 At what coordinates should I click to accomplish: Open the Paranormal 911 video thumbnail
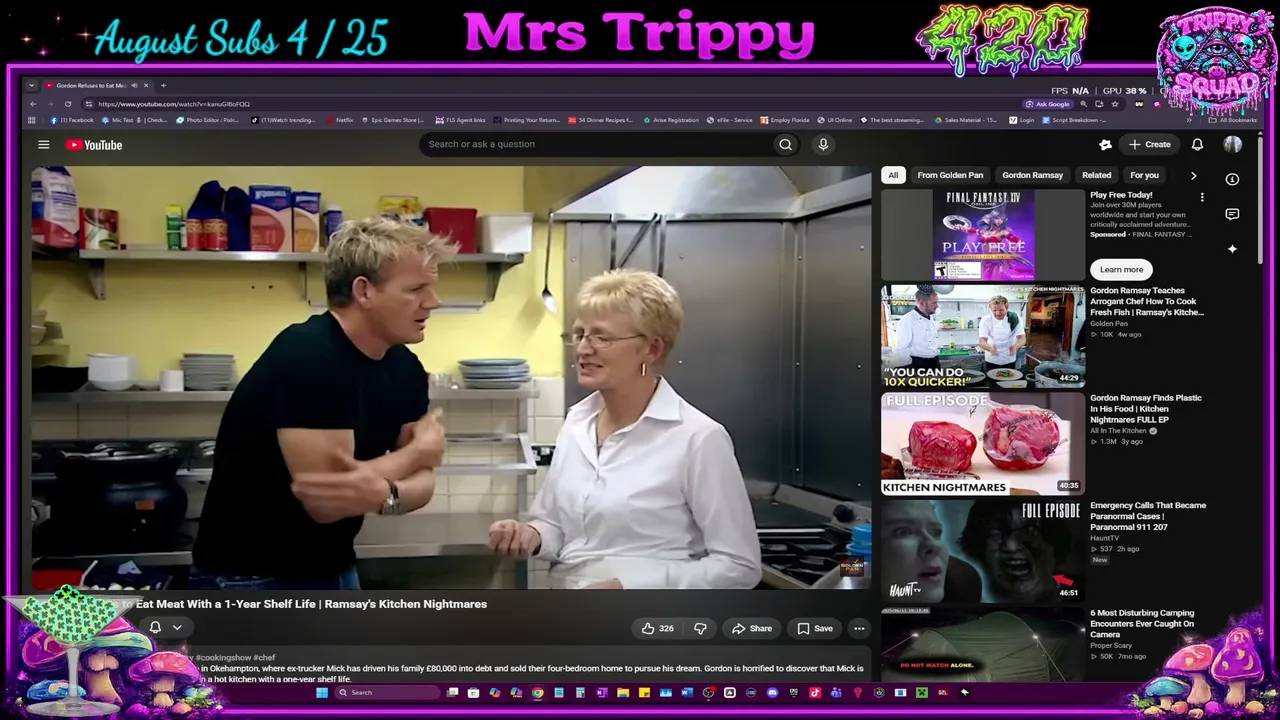[983, 551]
